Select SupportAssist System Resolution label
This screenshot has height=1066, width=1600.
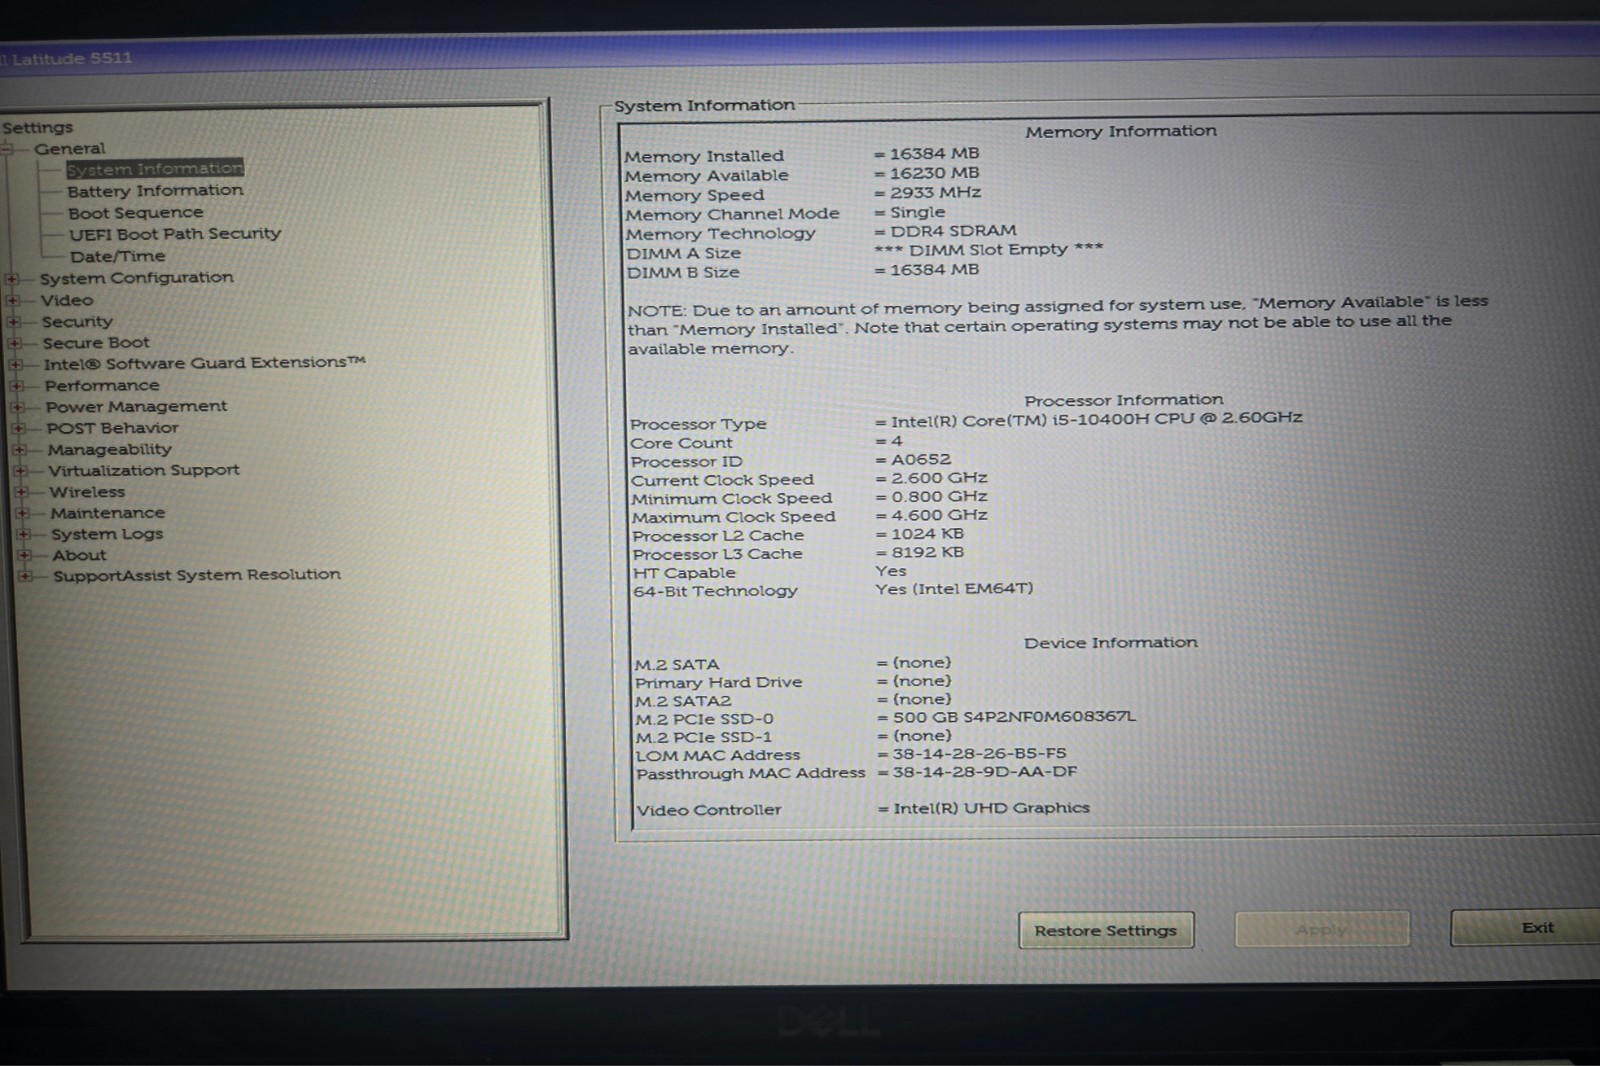(197, 575)
